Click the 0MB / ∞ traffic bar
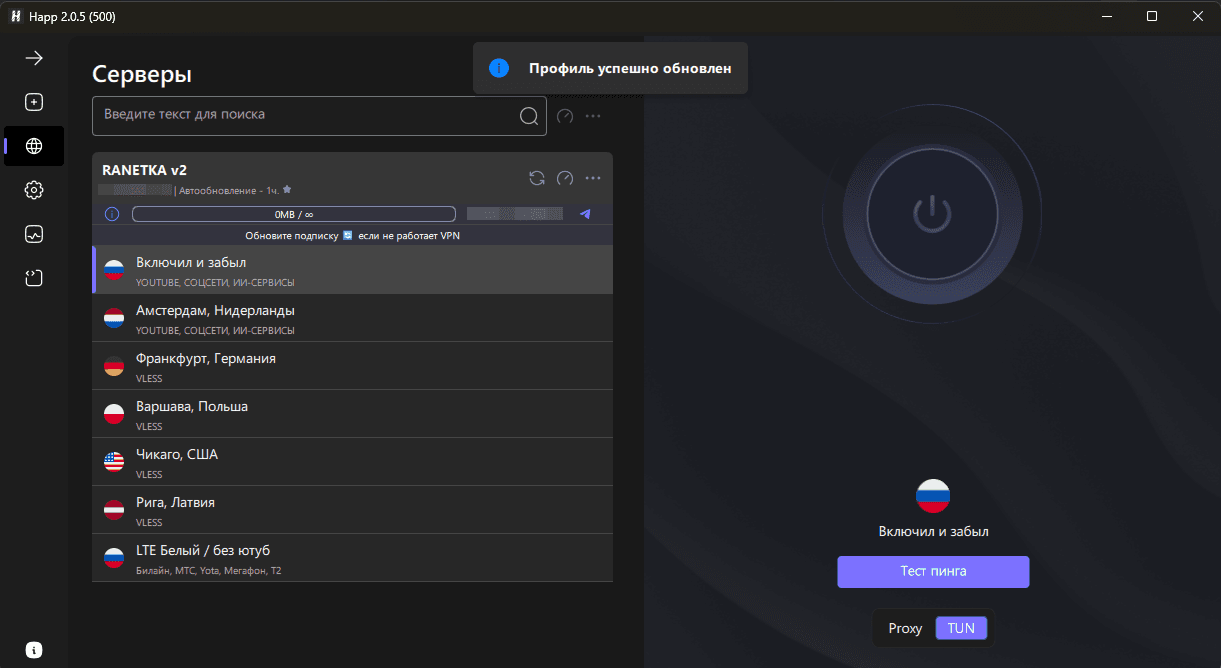 tap(294, 214)
